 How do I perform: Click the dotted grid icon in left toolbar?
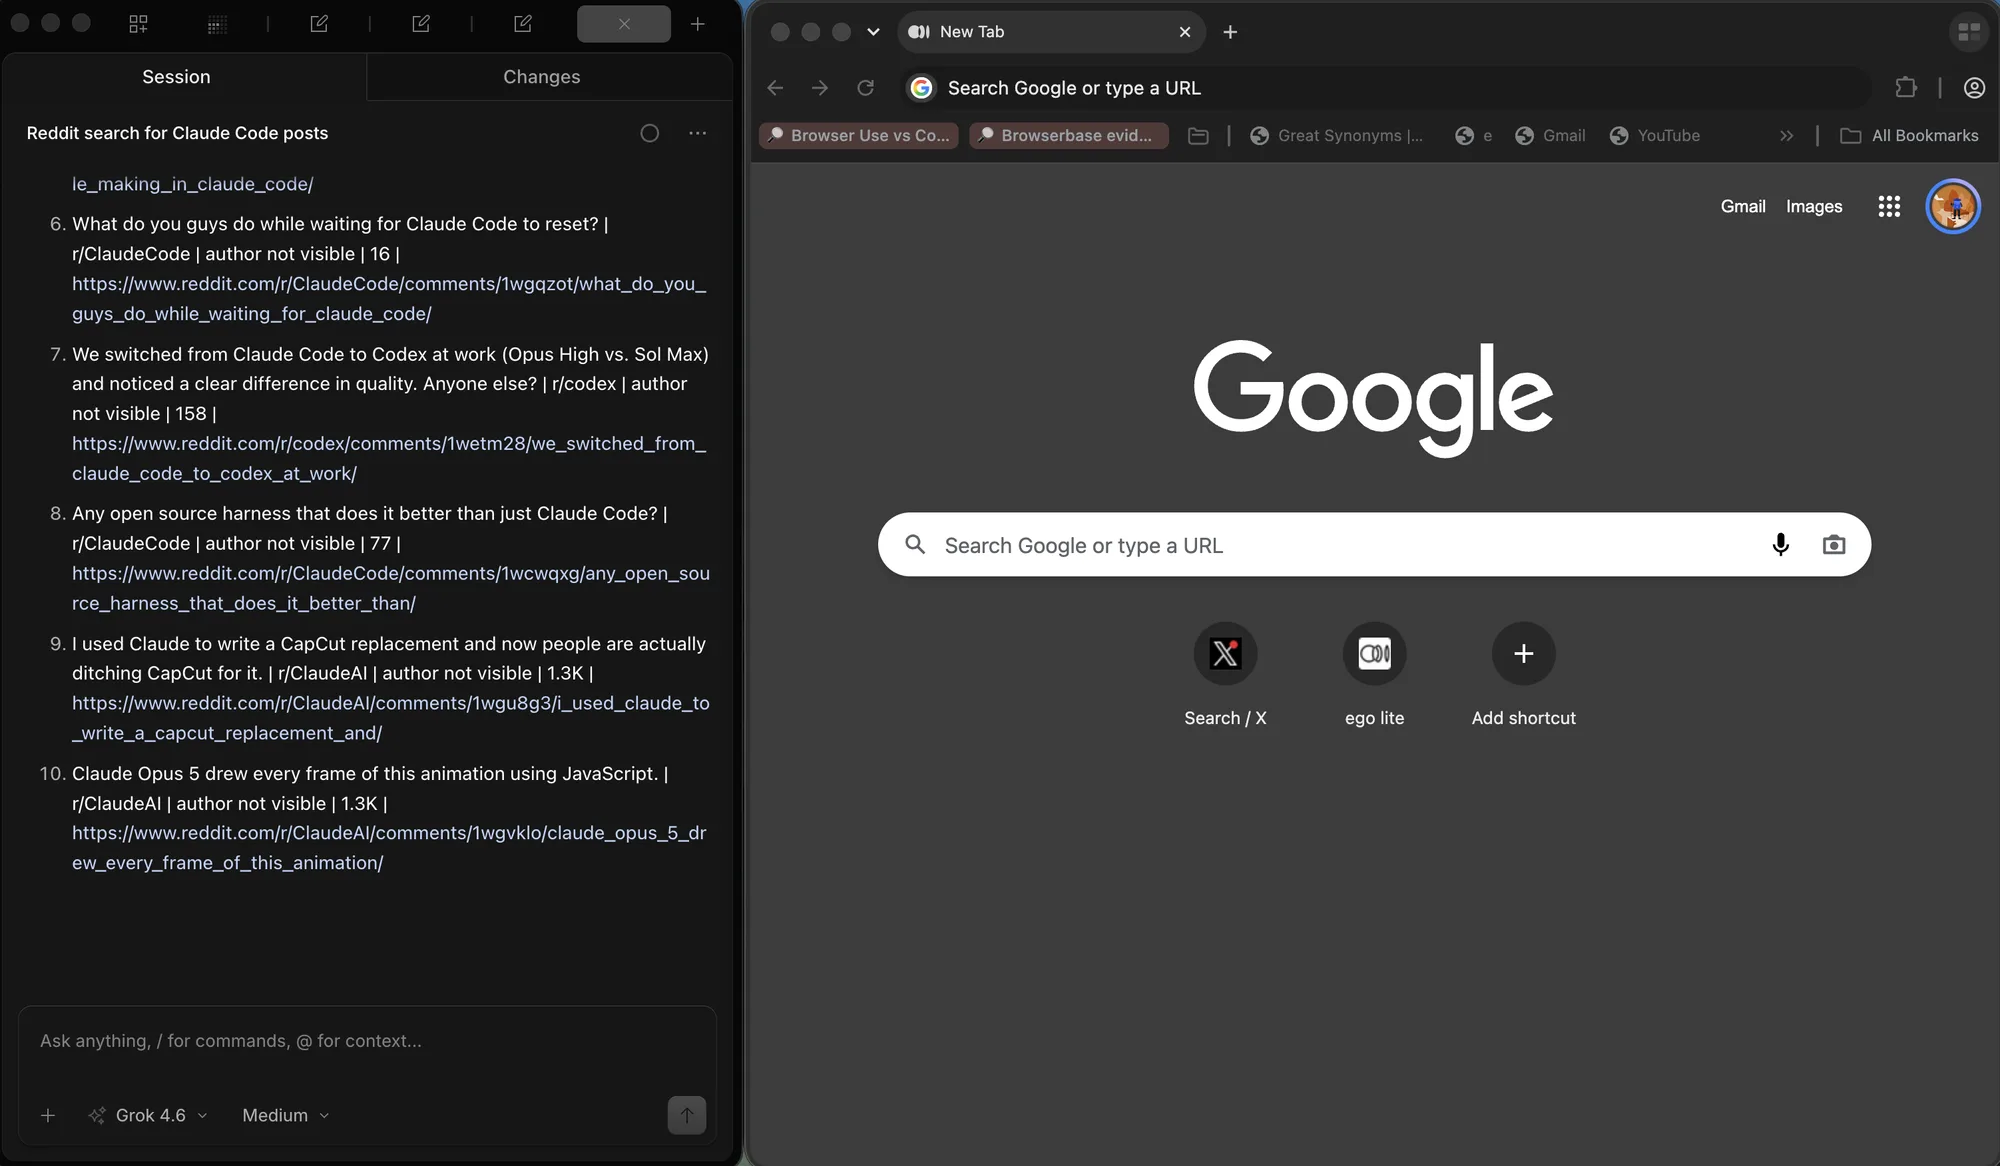click(217, 24)
